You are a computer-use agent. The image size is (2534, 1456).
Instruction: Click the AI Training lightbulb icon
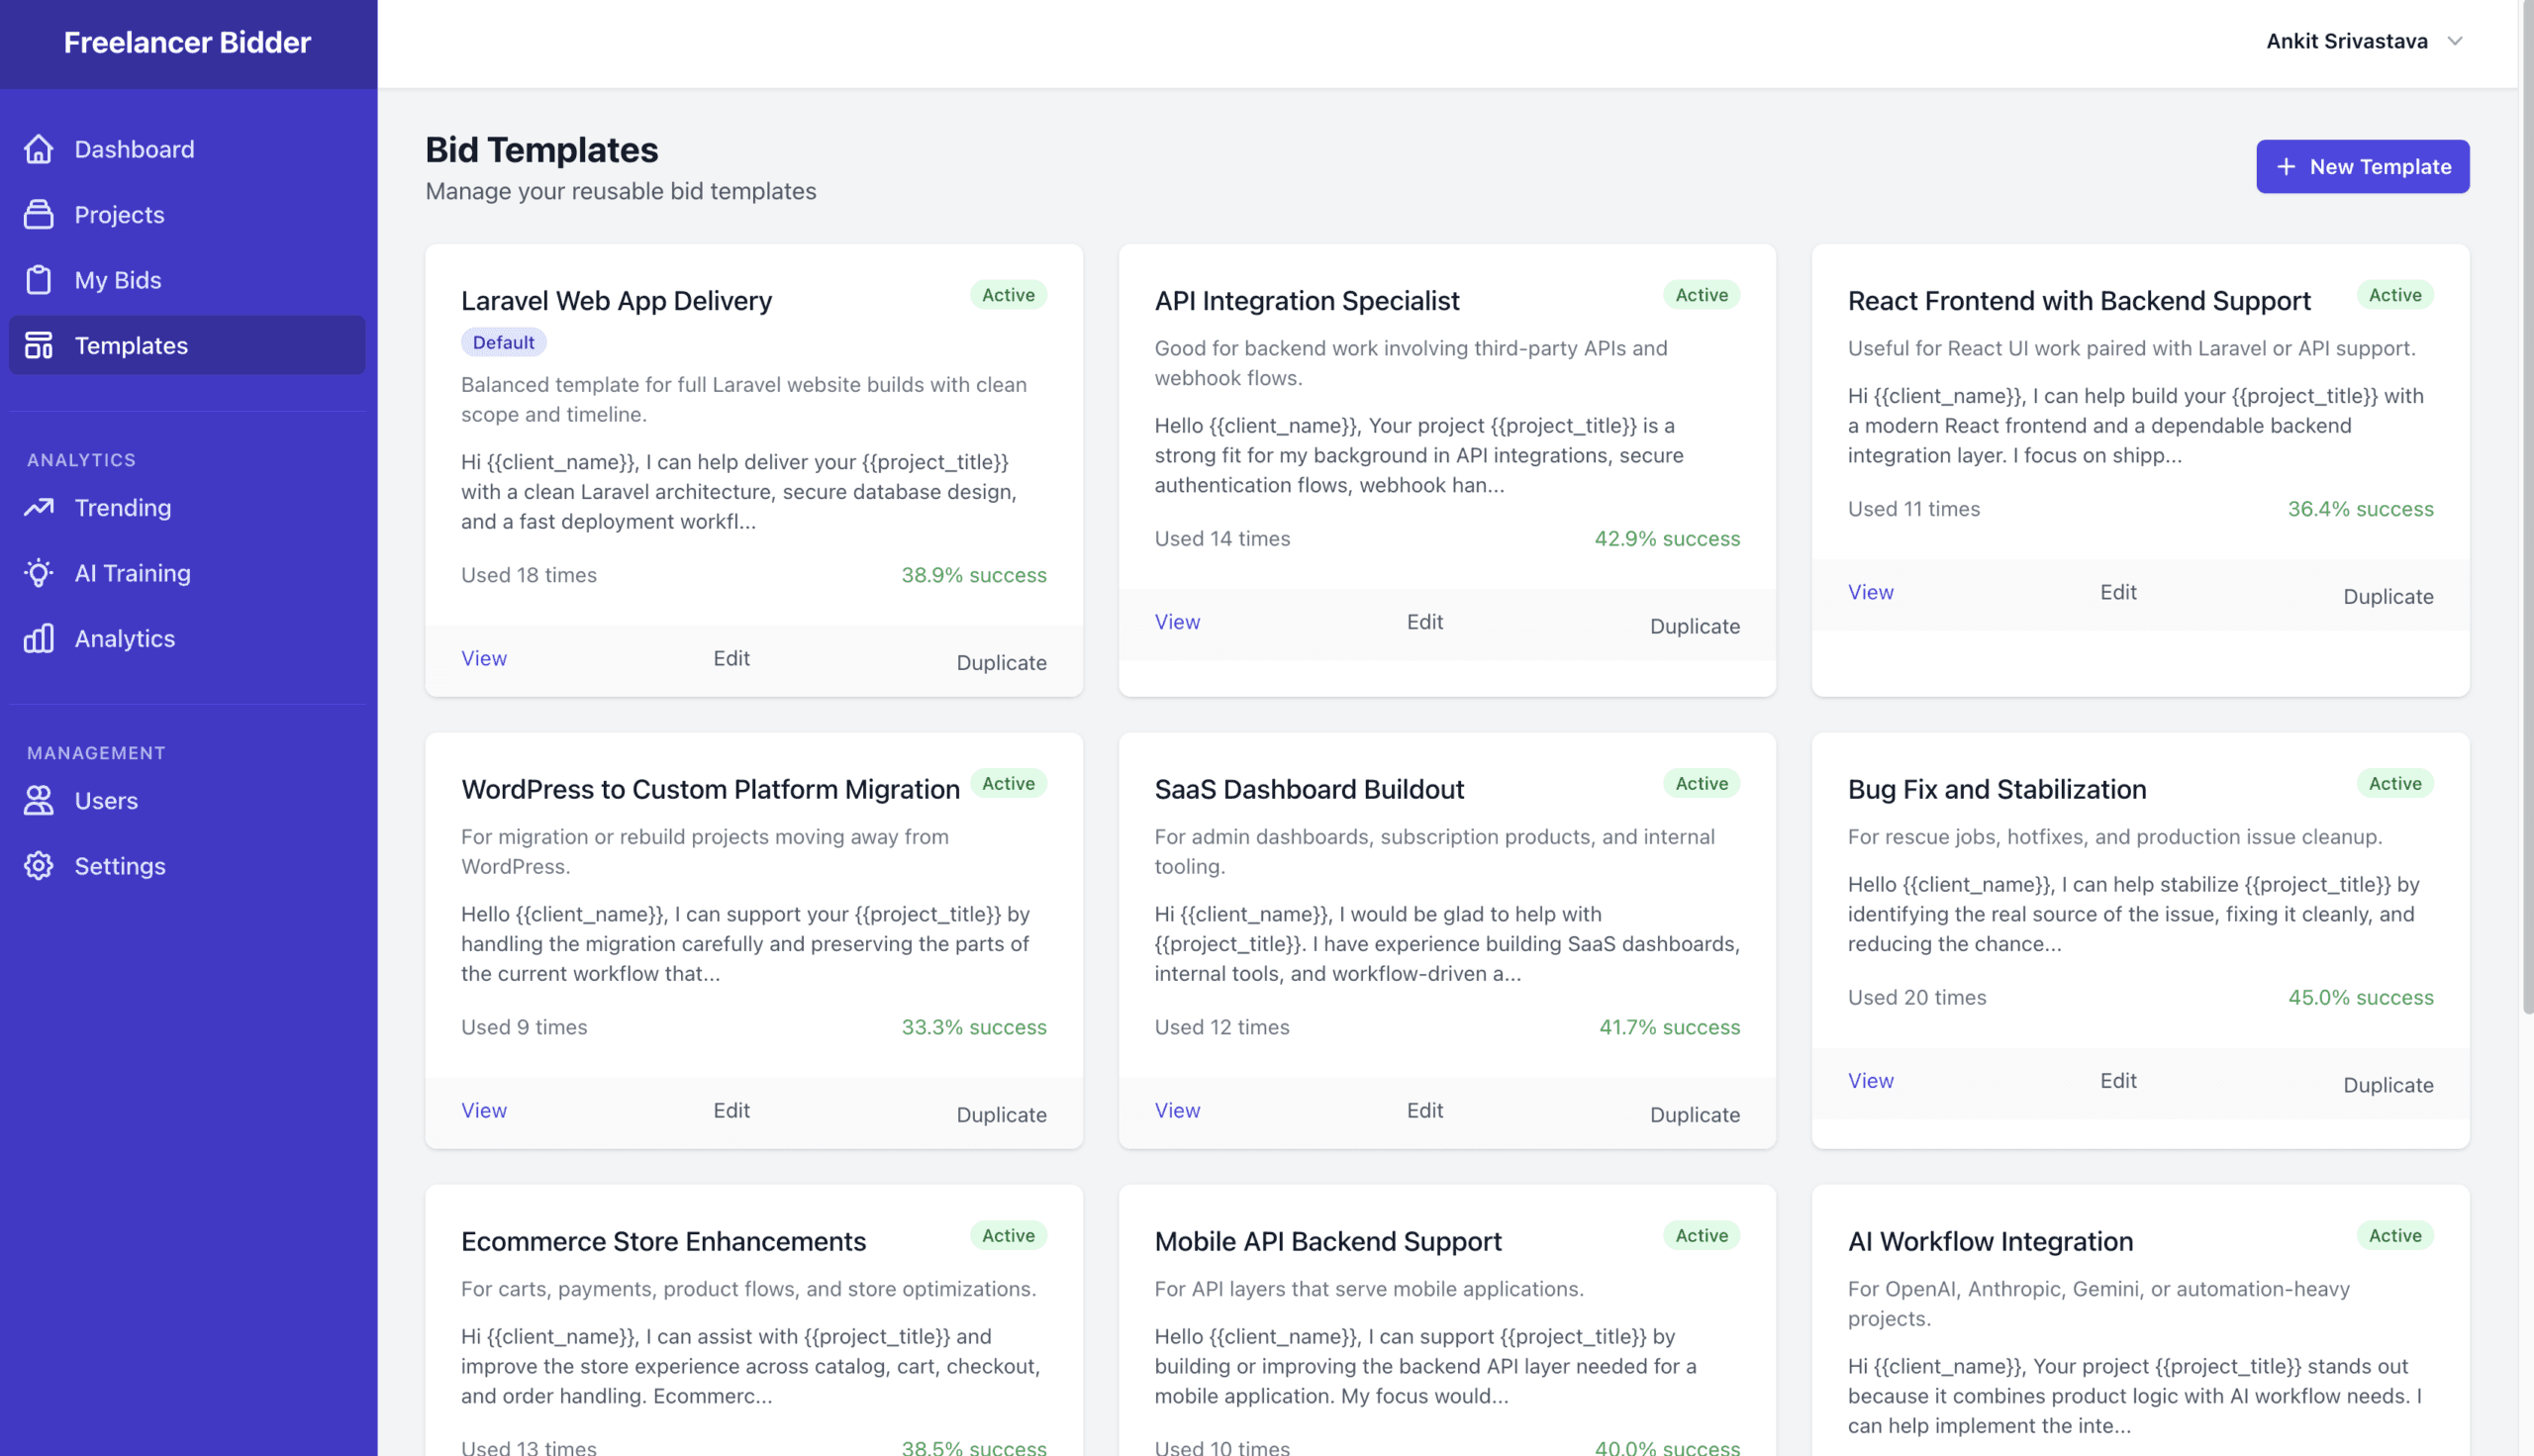click(x=38, y=573)
